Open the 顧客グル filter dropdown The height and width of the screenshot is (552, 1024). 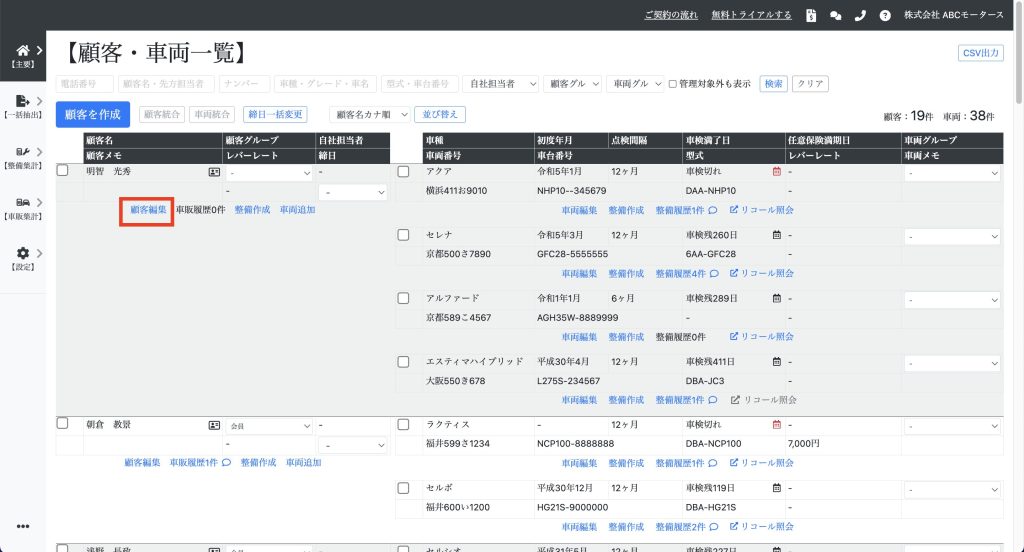pos(572,84)
